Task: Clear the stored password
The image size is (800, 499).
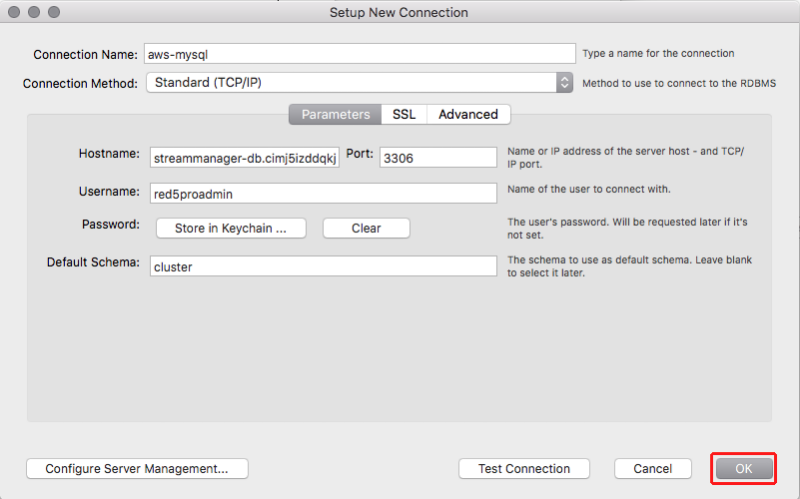Action: click(x=366, y=228)
